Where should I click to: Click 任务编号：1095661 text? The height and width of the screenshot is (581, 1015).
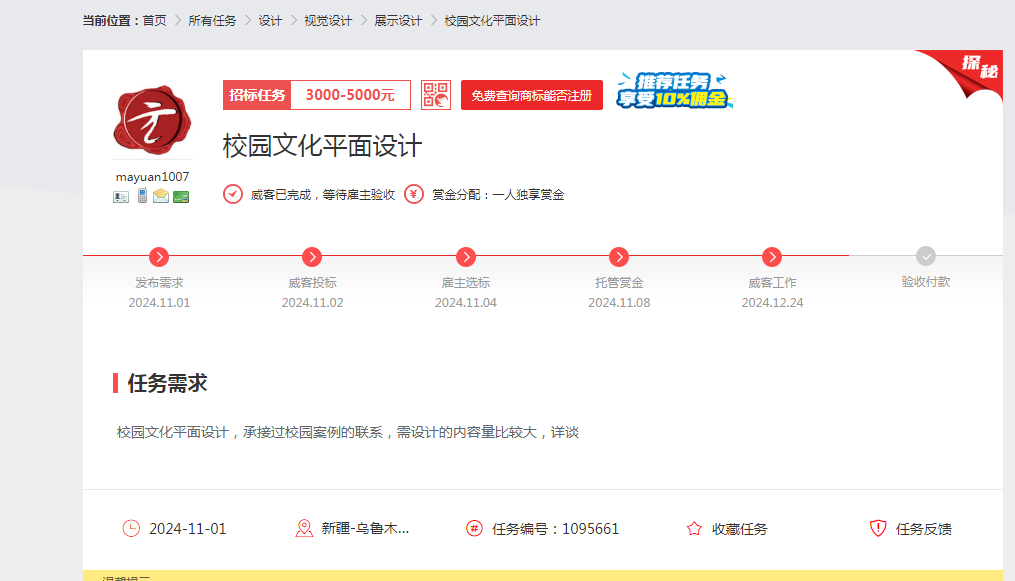[x=555, y=529]
